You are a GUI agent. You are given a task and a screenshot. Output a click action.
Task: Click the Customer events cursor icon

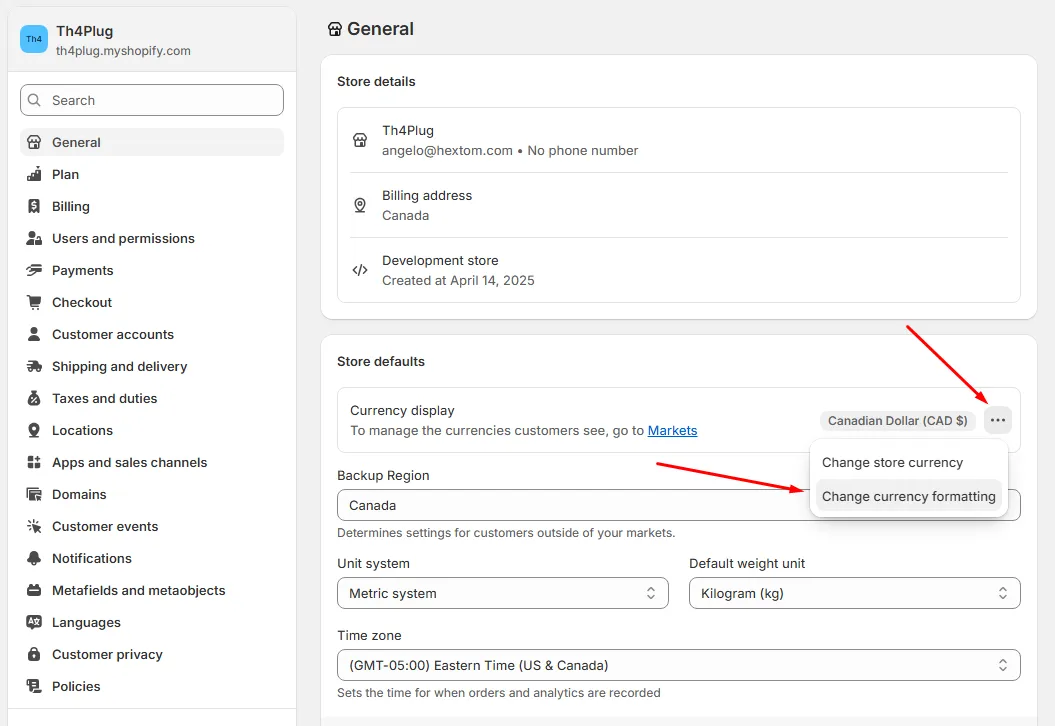[34, 526]
